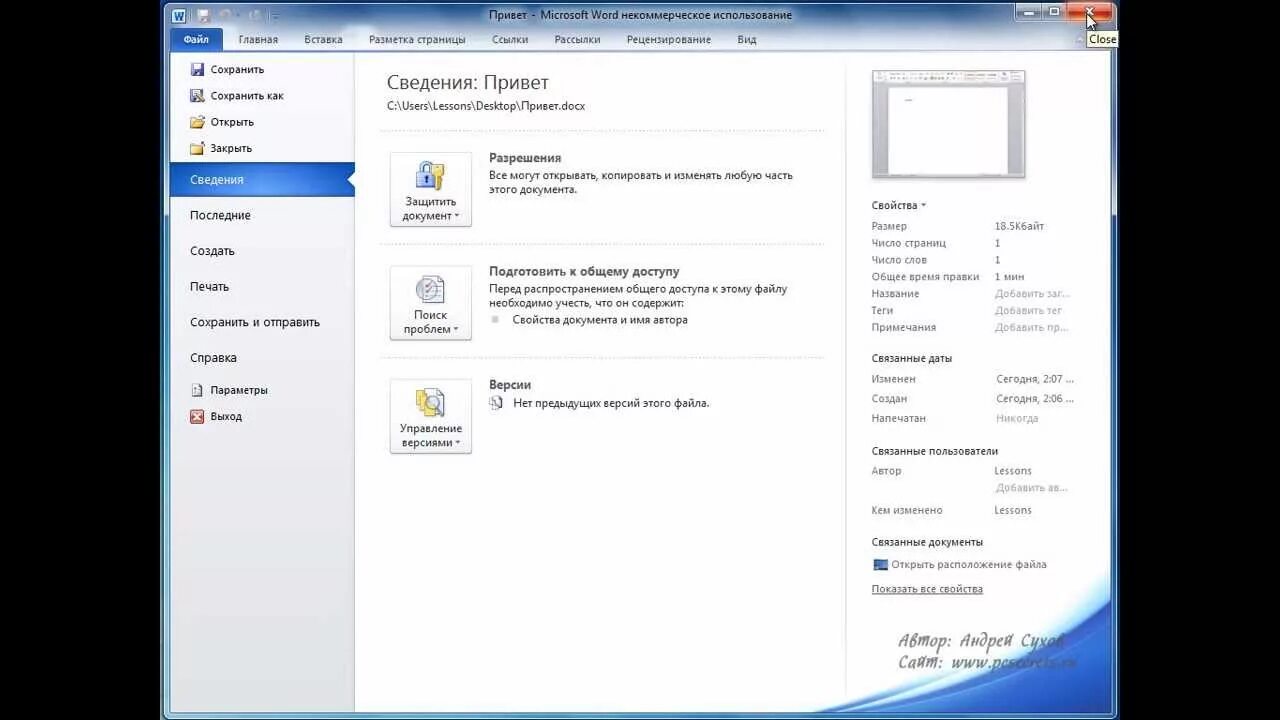Click the Кем изменено value Lessons
This screenshot has height=720, width=1280.
[x=1013, y=510]
